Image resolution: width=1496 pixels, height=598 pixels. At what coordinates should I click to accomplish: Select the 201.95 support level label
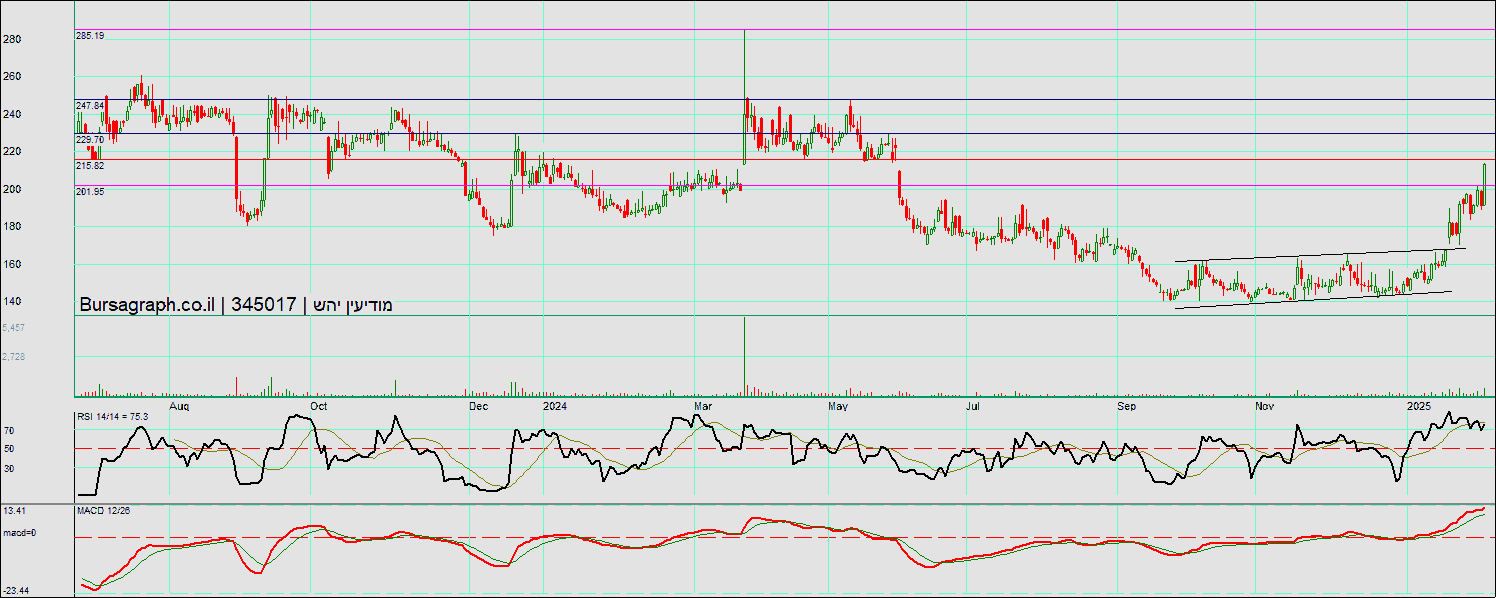coord(90,191)
